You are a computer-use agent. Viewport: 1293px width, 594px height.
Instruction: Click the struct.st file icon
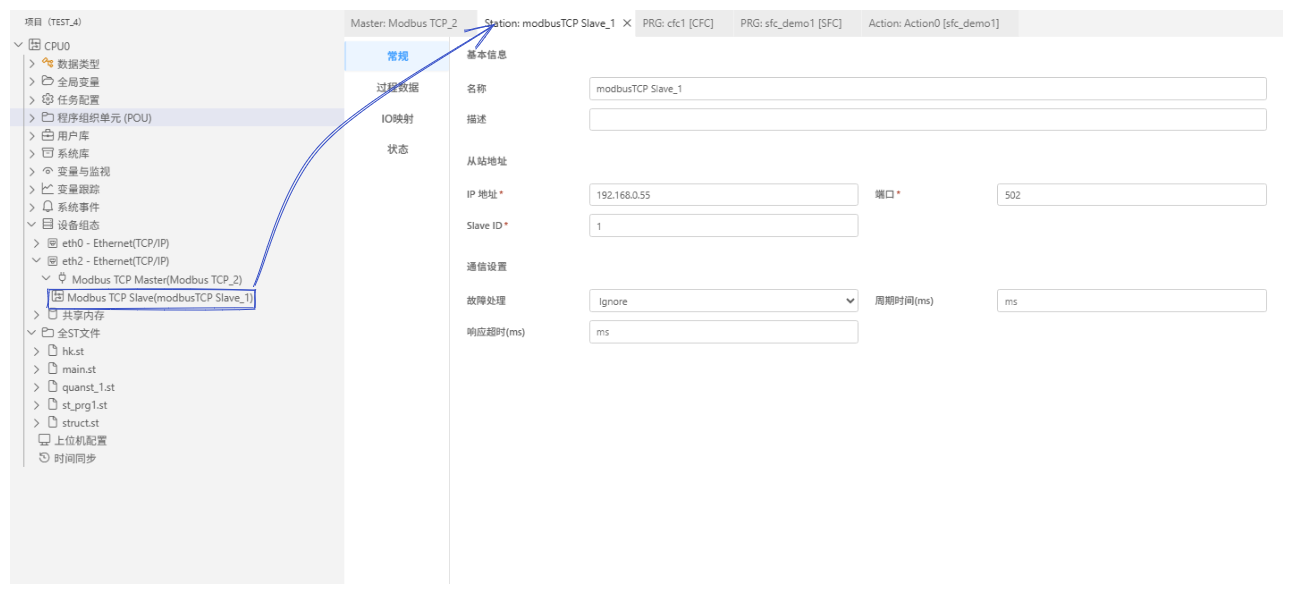[53, 423]
